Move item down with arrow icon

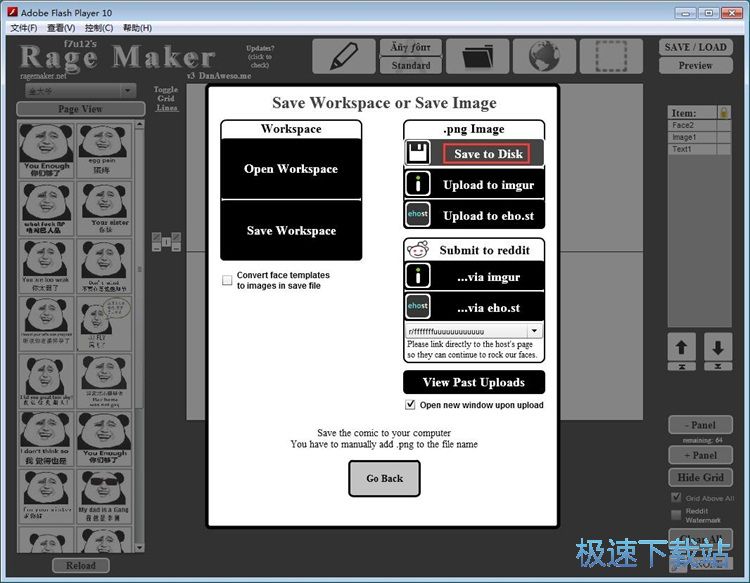(x=717, y=347)
